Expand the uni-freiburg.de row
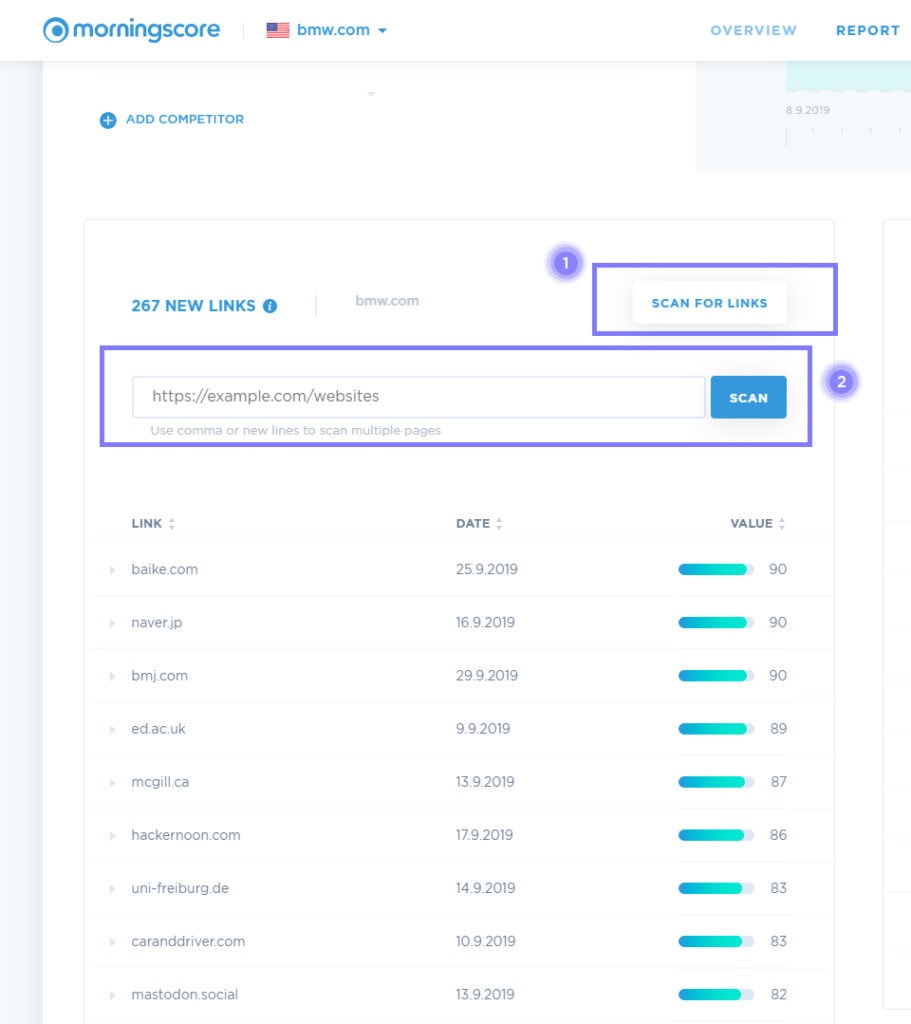The width and height of the screenshot is (911, 1024). click(x=112, y=889)
